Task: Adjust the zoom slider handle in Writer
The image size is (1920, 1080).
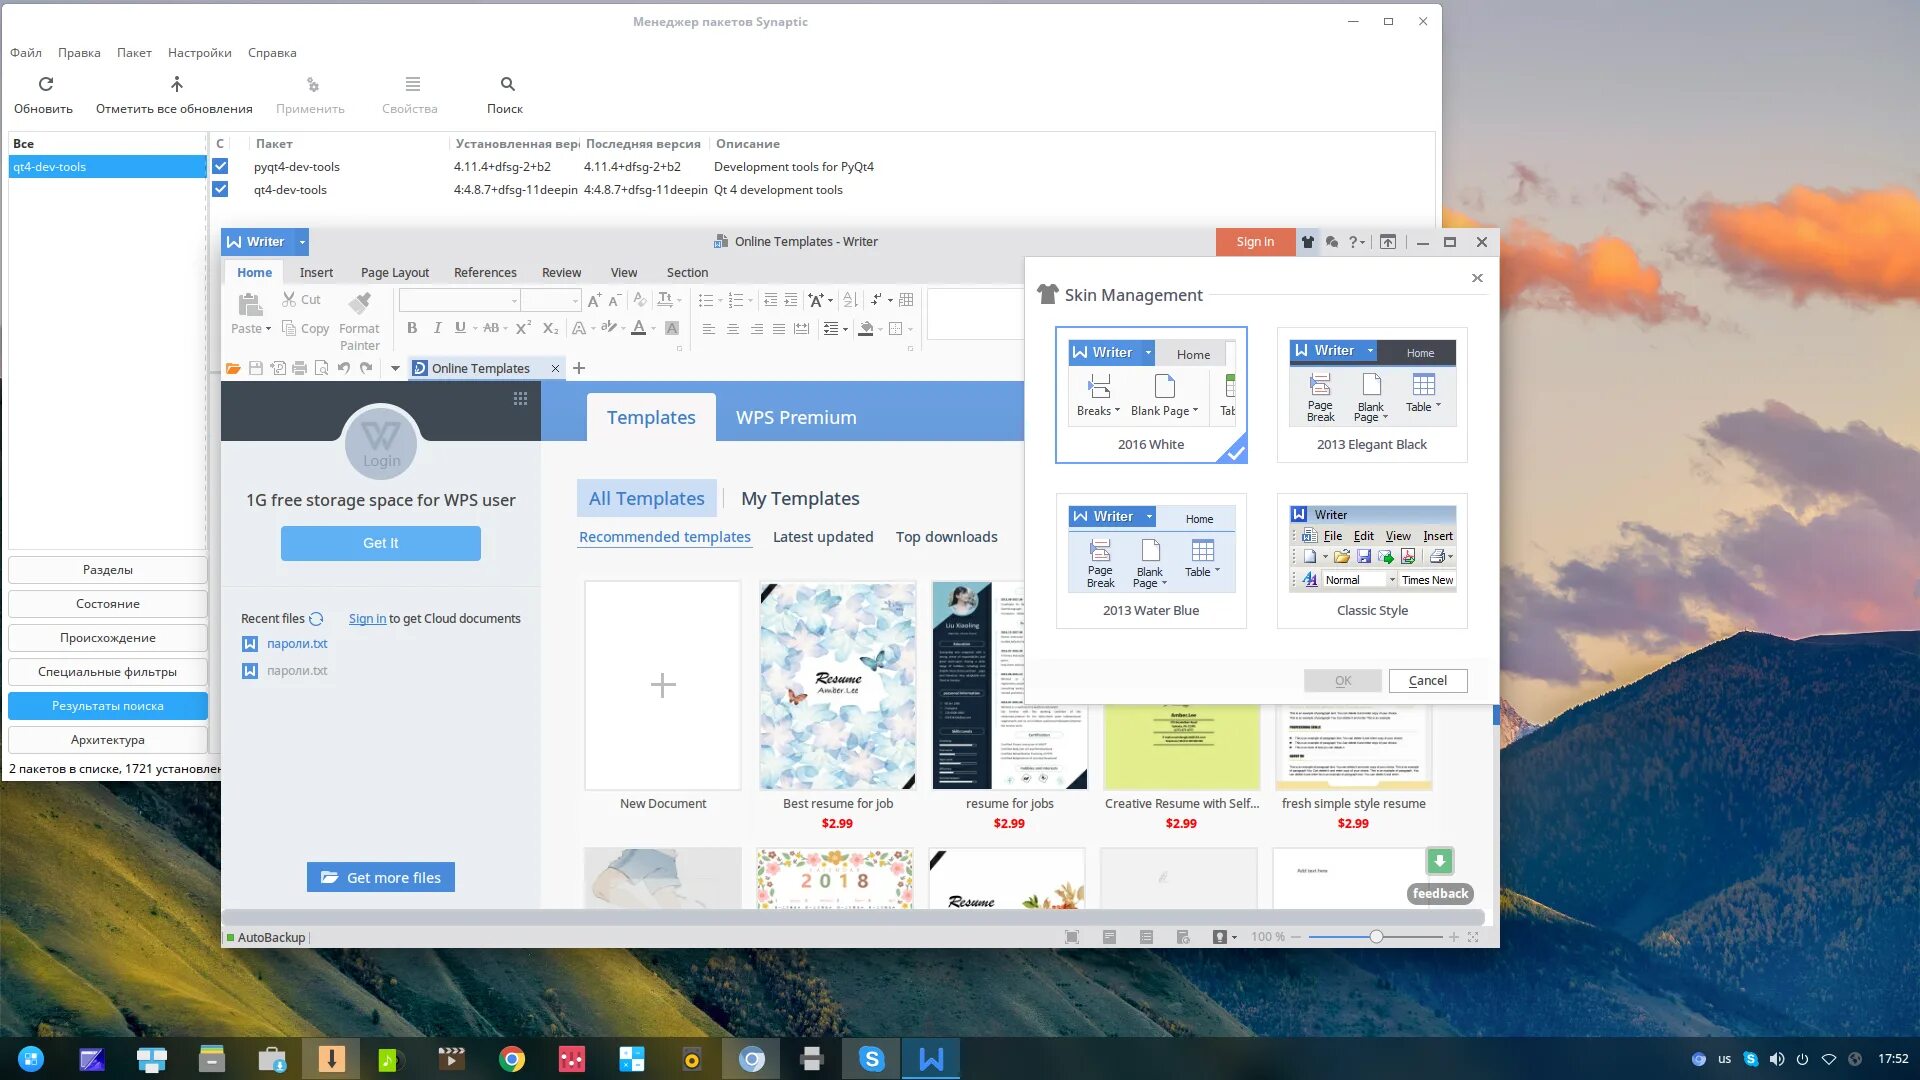Action: point(1376,937)
